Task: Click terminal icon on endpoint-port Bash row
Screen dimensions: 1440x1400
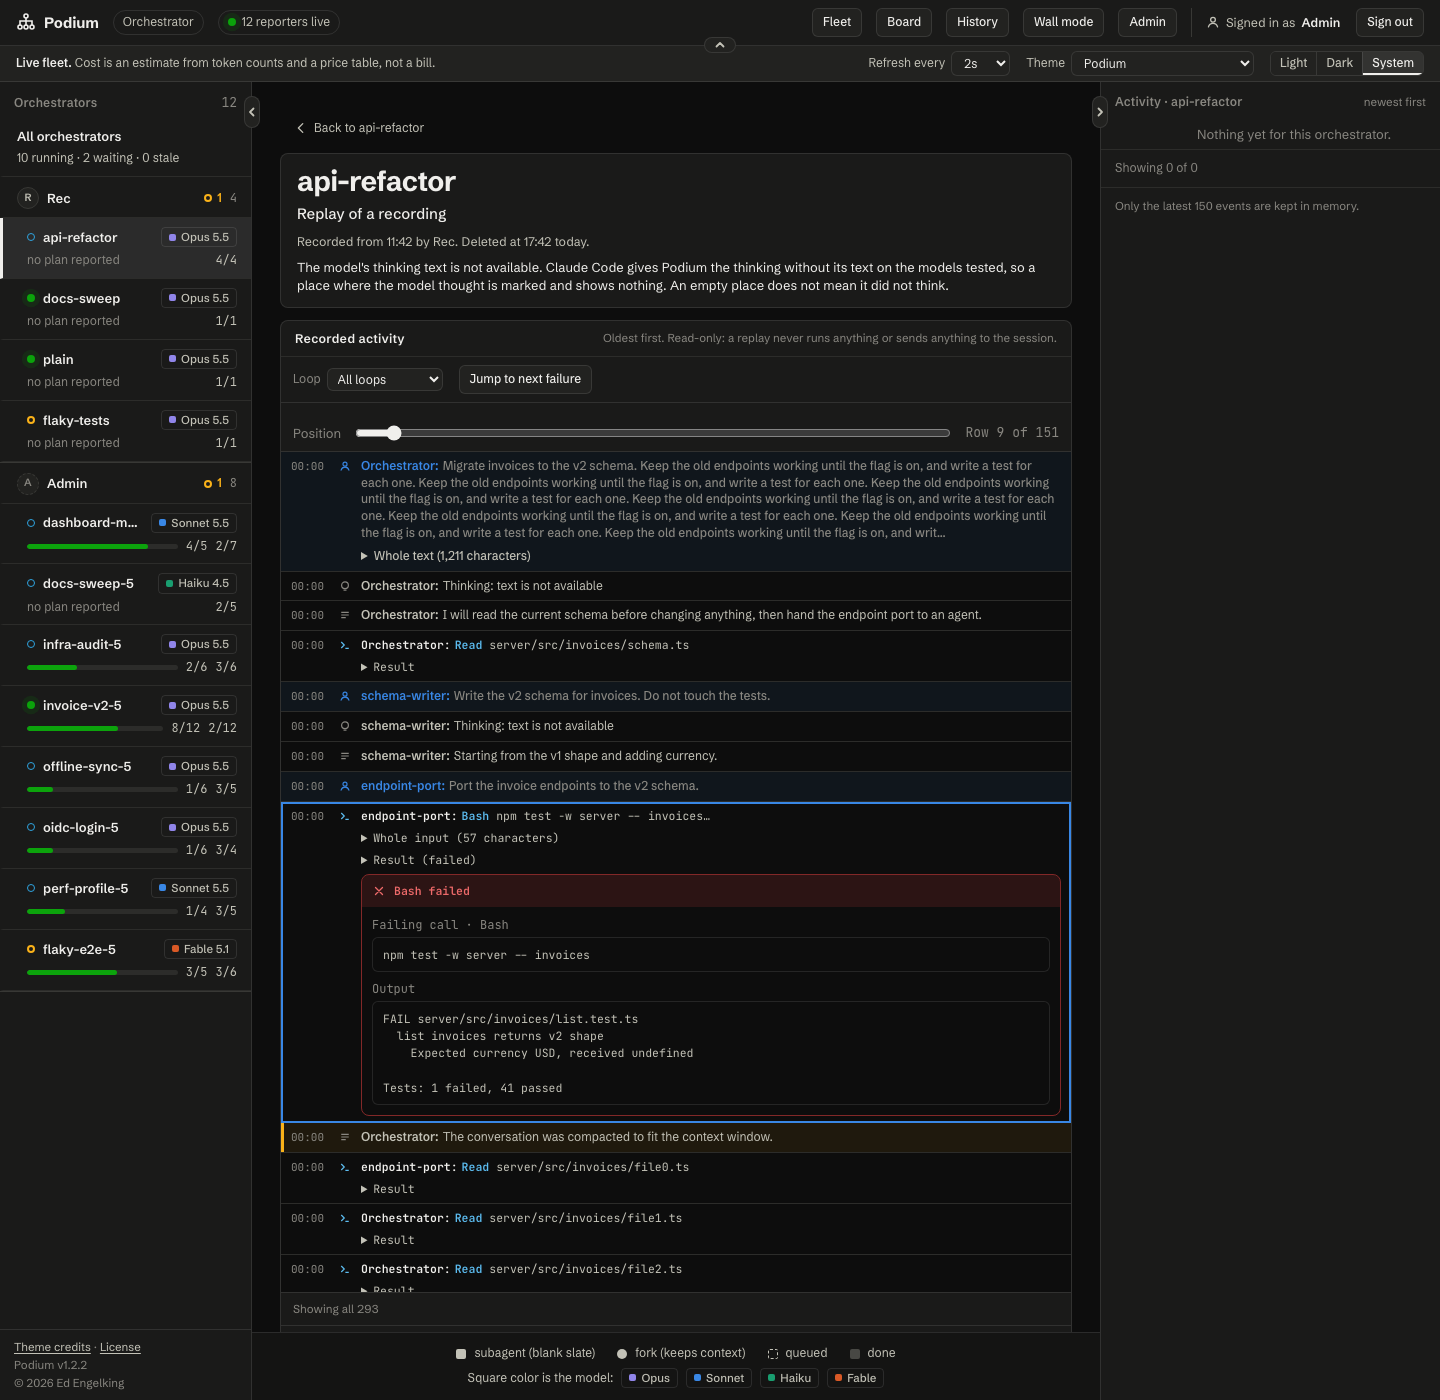Action: pos(345,817)
